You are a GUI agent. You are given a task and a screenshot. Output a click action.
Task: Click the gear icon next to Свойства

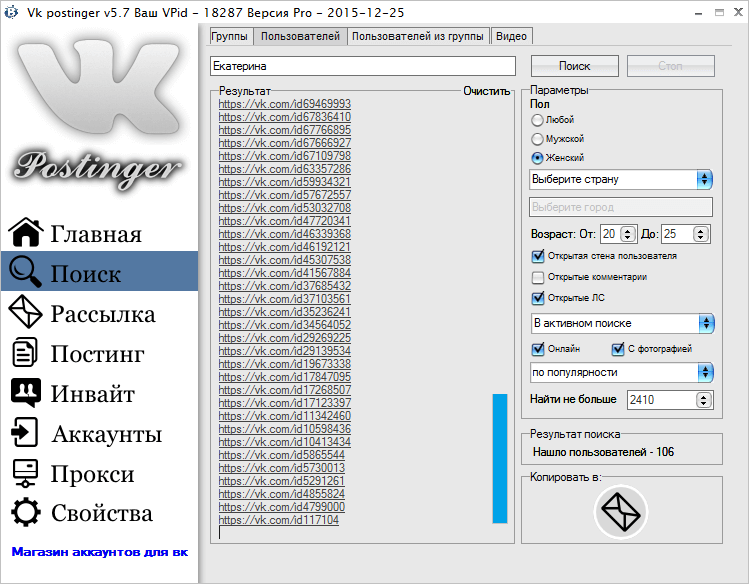(x=25, y=513)
